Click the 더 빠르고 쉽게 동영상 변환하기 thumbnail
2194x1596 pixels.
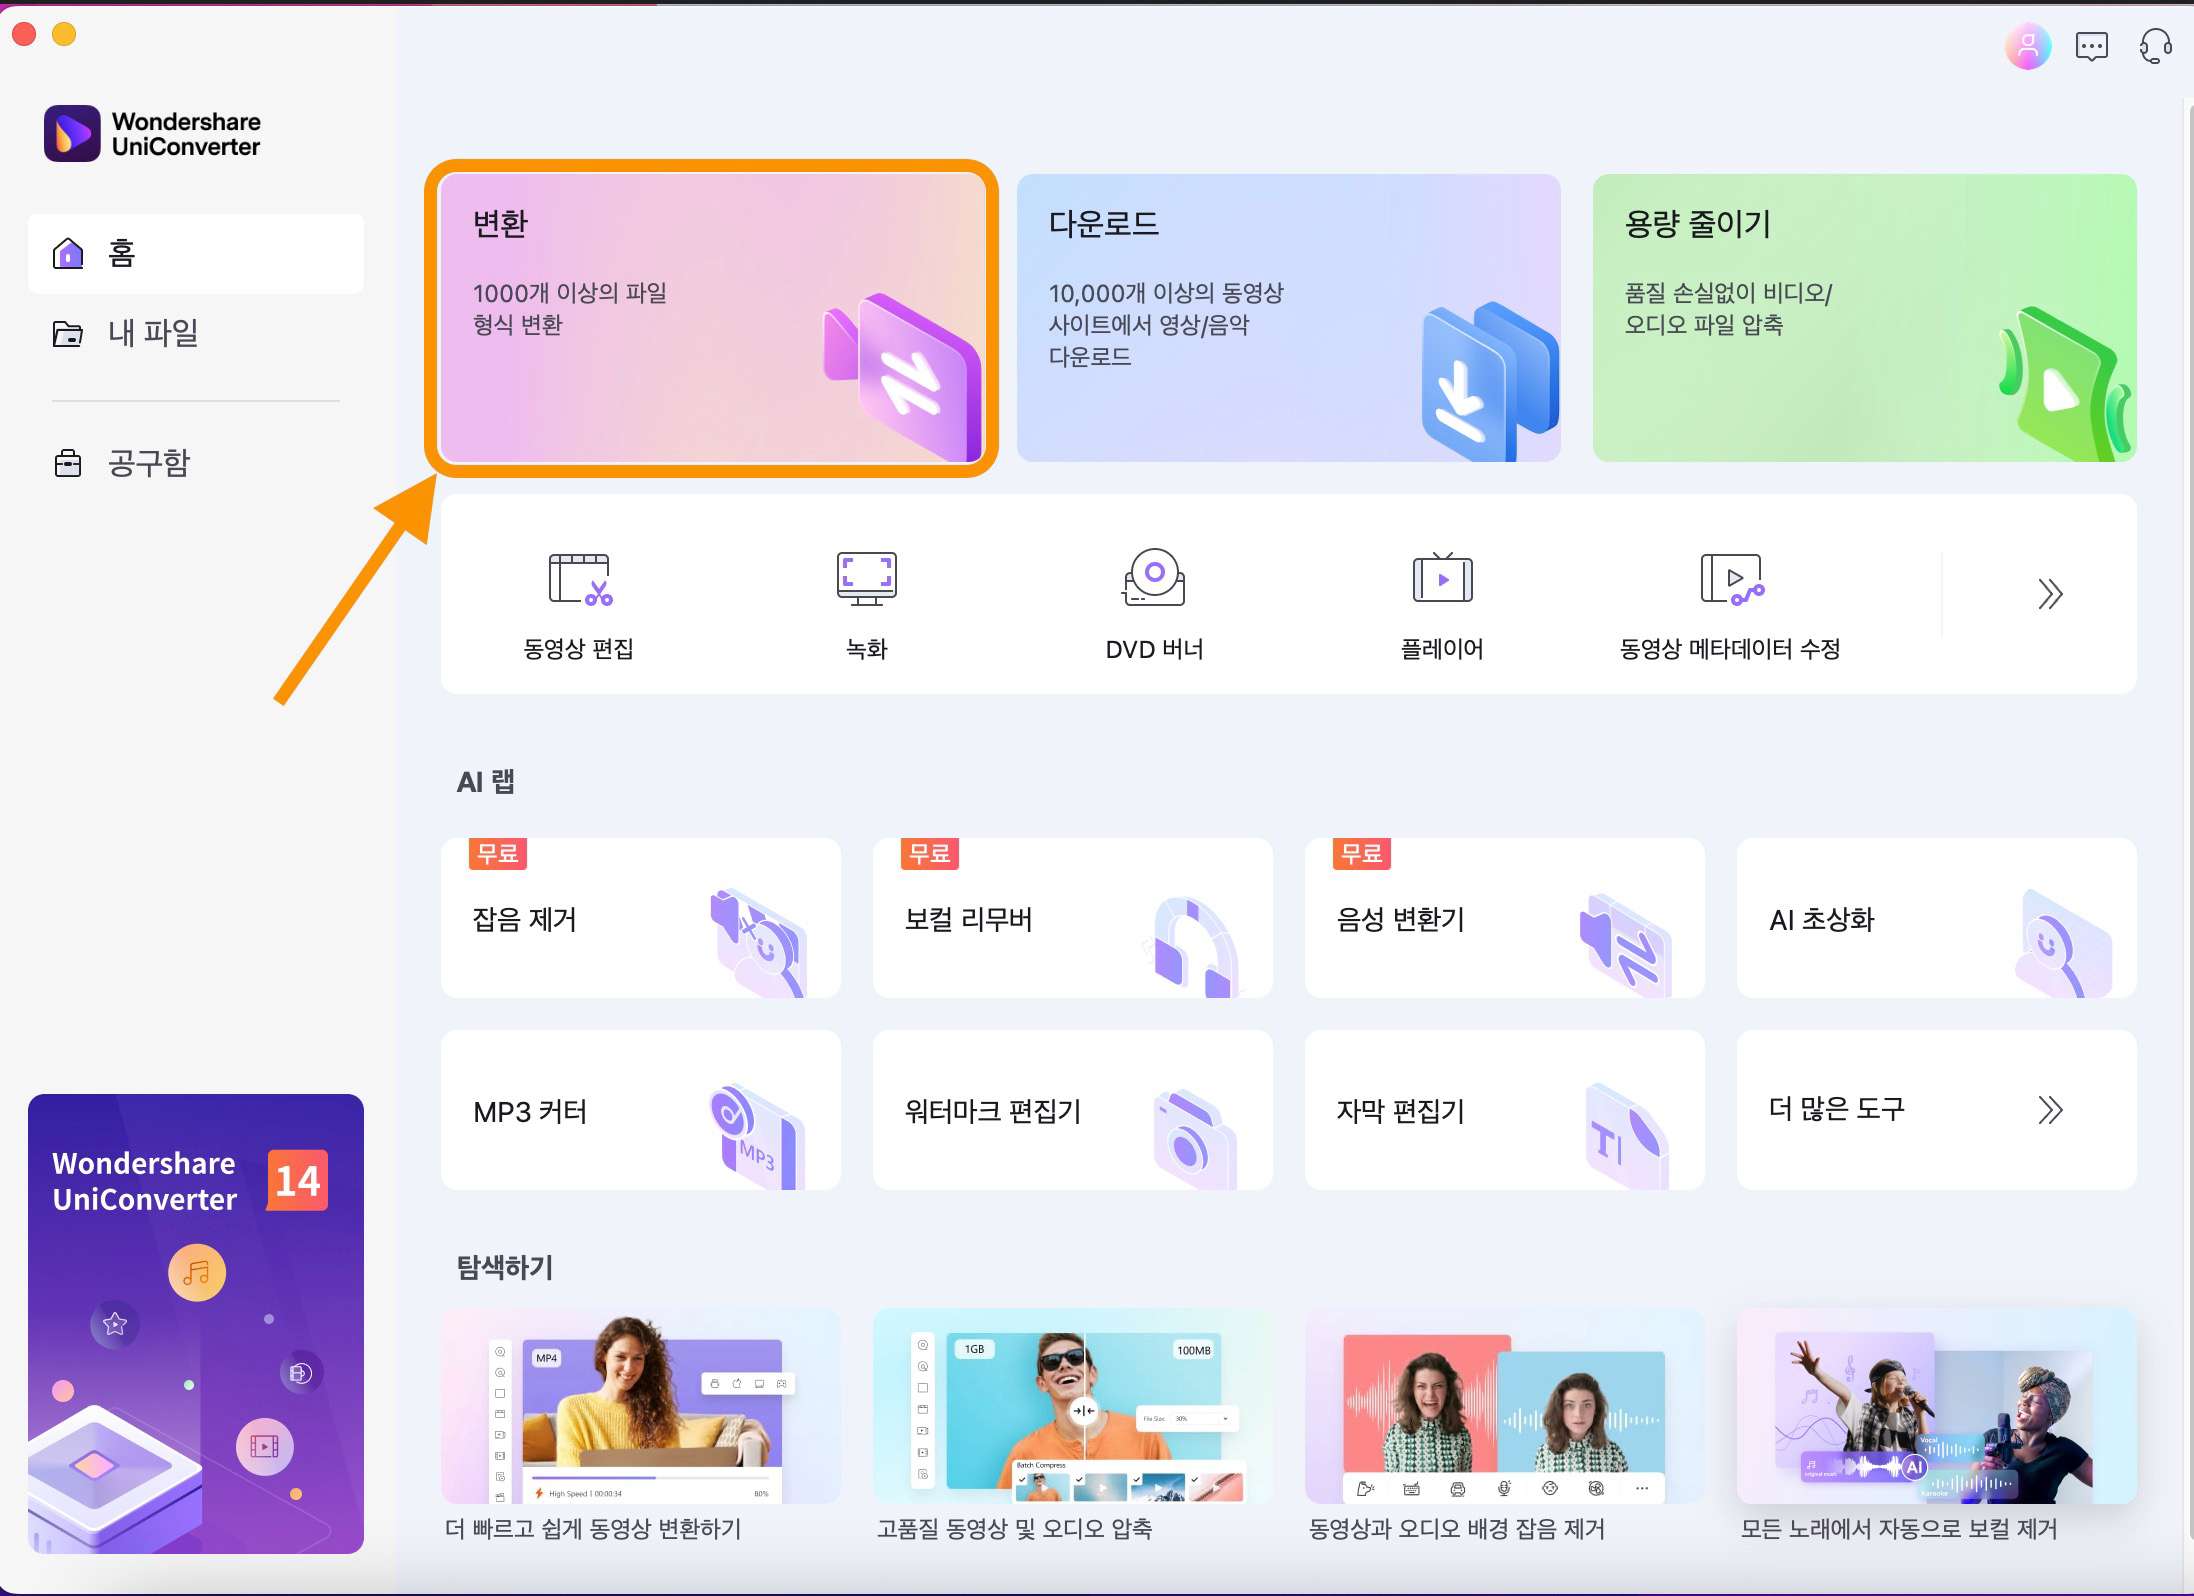coord(640,1406)
